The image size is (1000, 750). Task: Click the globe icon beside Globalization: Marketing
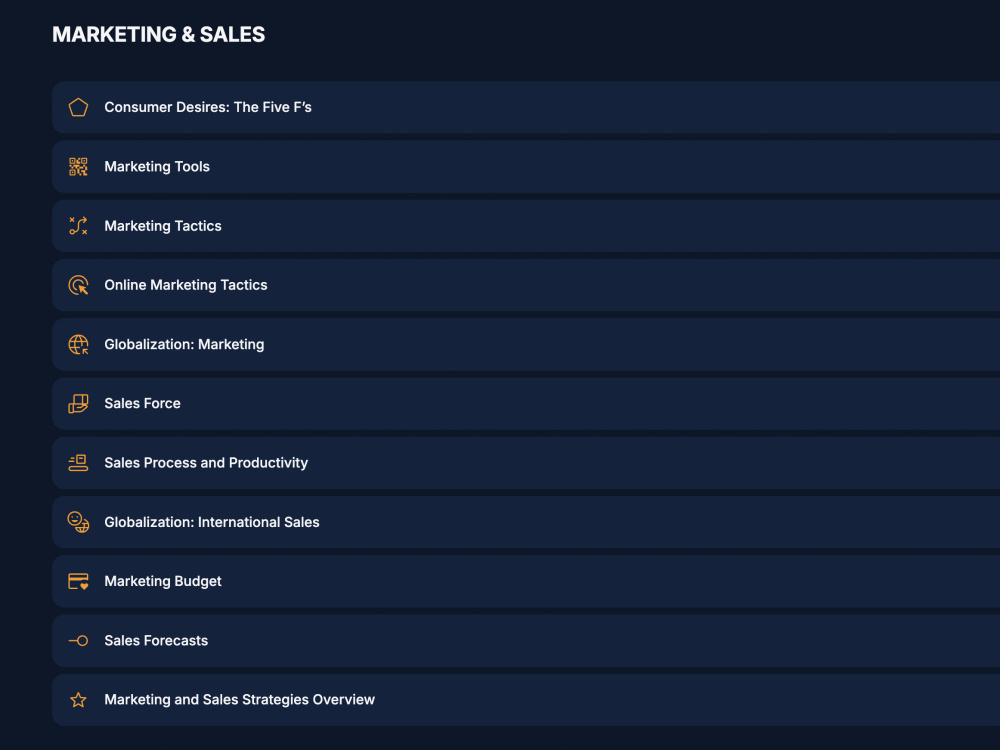pyautogui.click(x=78, y=344)
